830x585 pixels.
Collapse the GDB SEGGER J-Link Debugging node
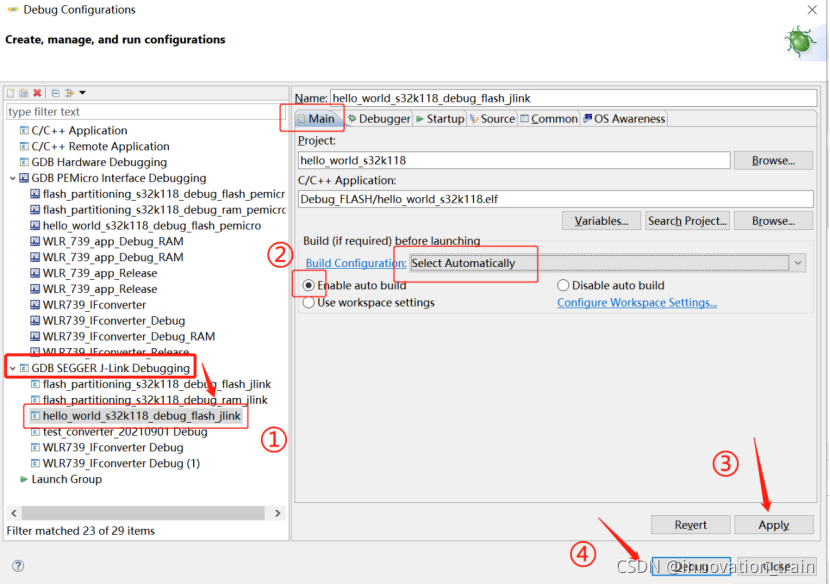(13, 368)
